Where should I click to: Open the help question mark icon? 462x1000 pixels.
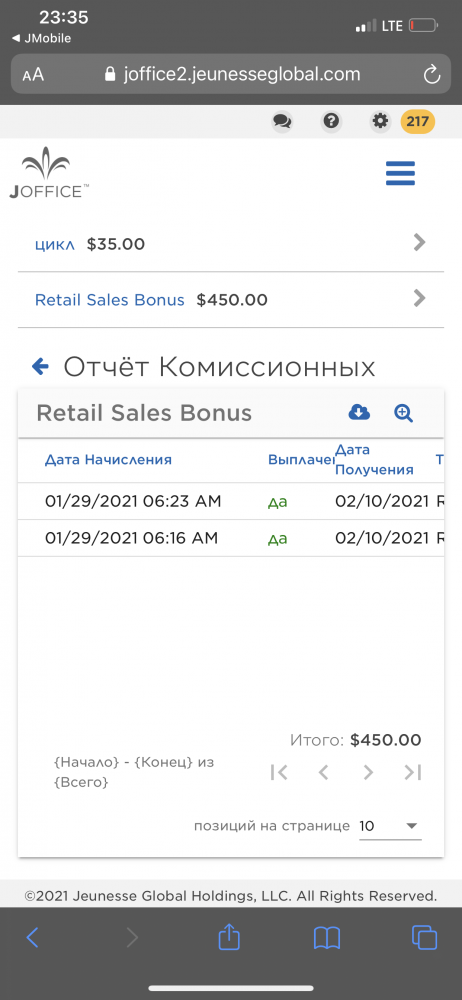(x=331, y=121)
